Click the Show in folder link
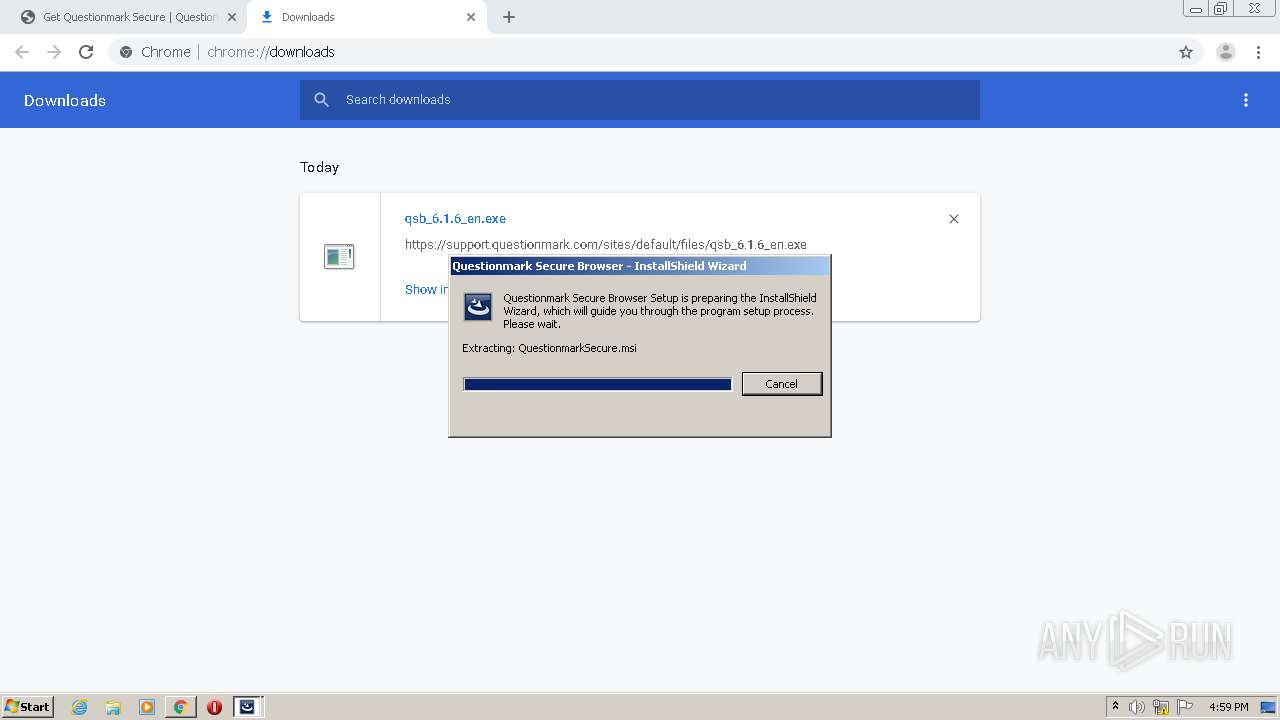The width and height of the screenshot is (1280, 720). (427, 290)
